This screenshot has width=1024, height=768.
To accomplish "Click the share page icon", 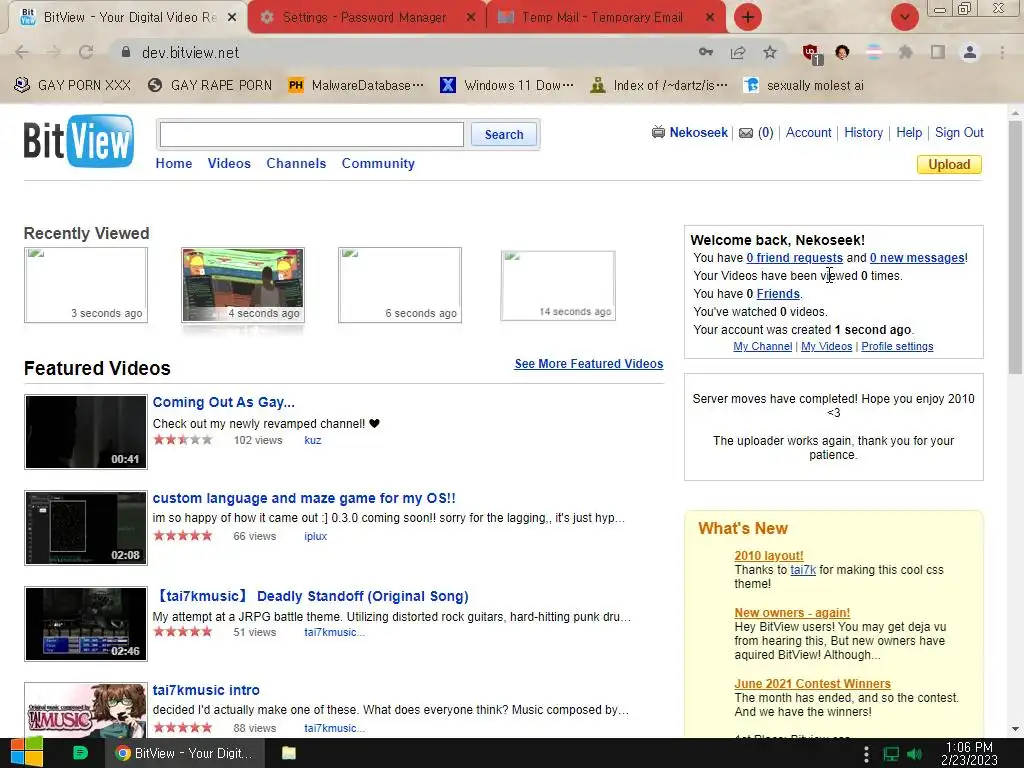I will 738,52.
